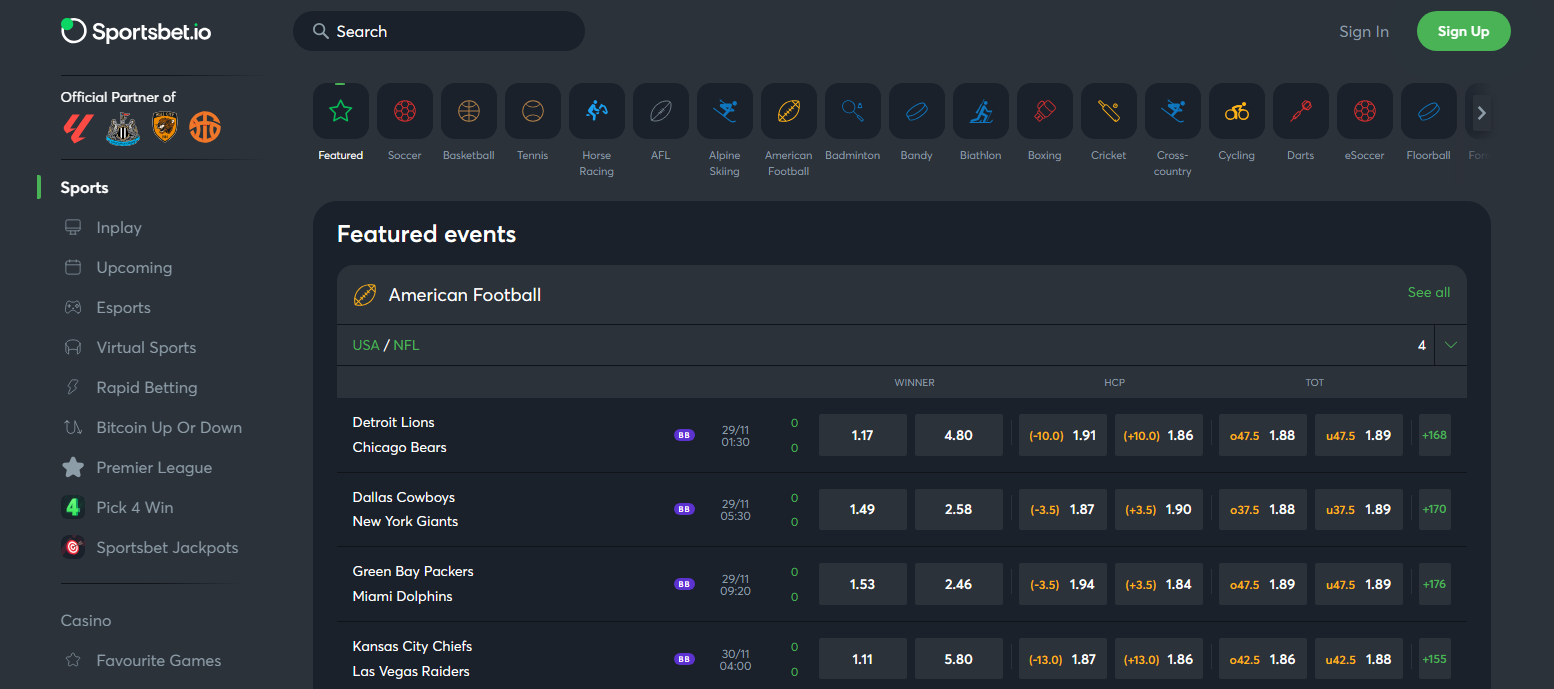1554x689 pixels.
Task: Expand +168 more markets for Lions game
Action: (x=1434, y=435)
